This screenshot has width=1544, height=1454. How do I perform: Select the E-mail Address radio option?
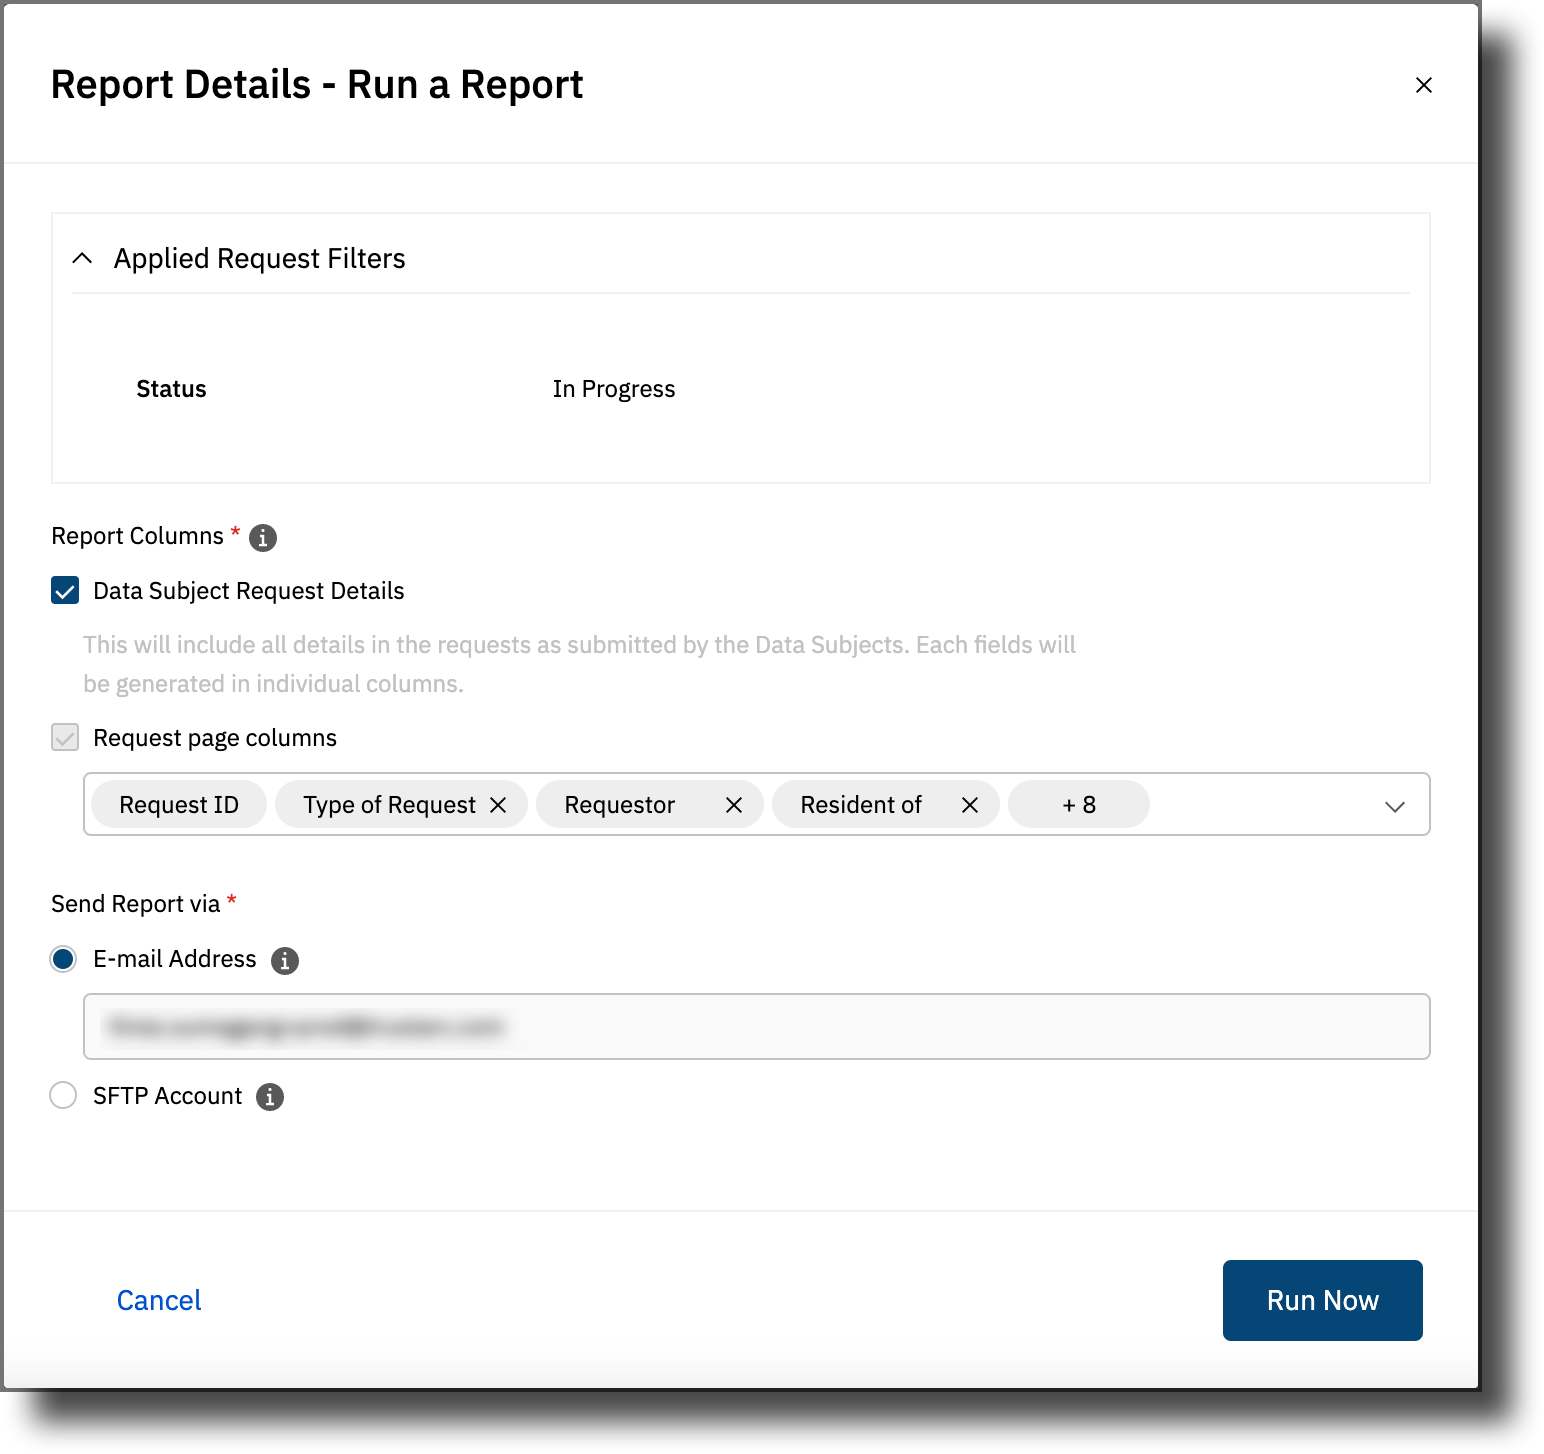pyautogui.click(x=63, y=959)
